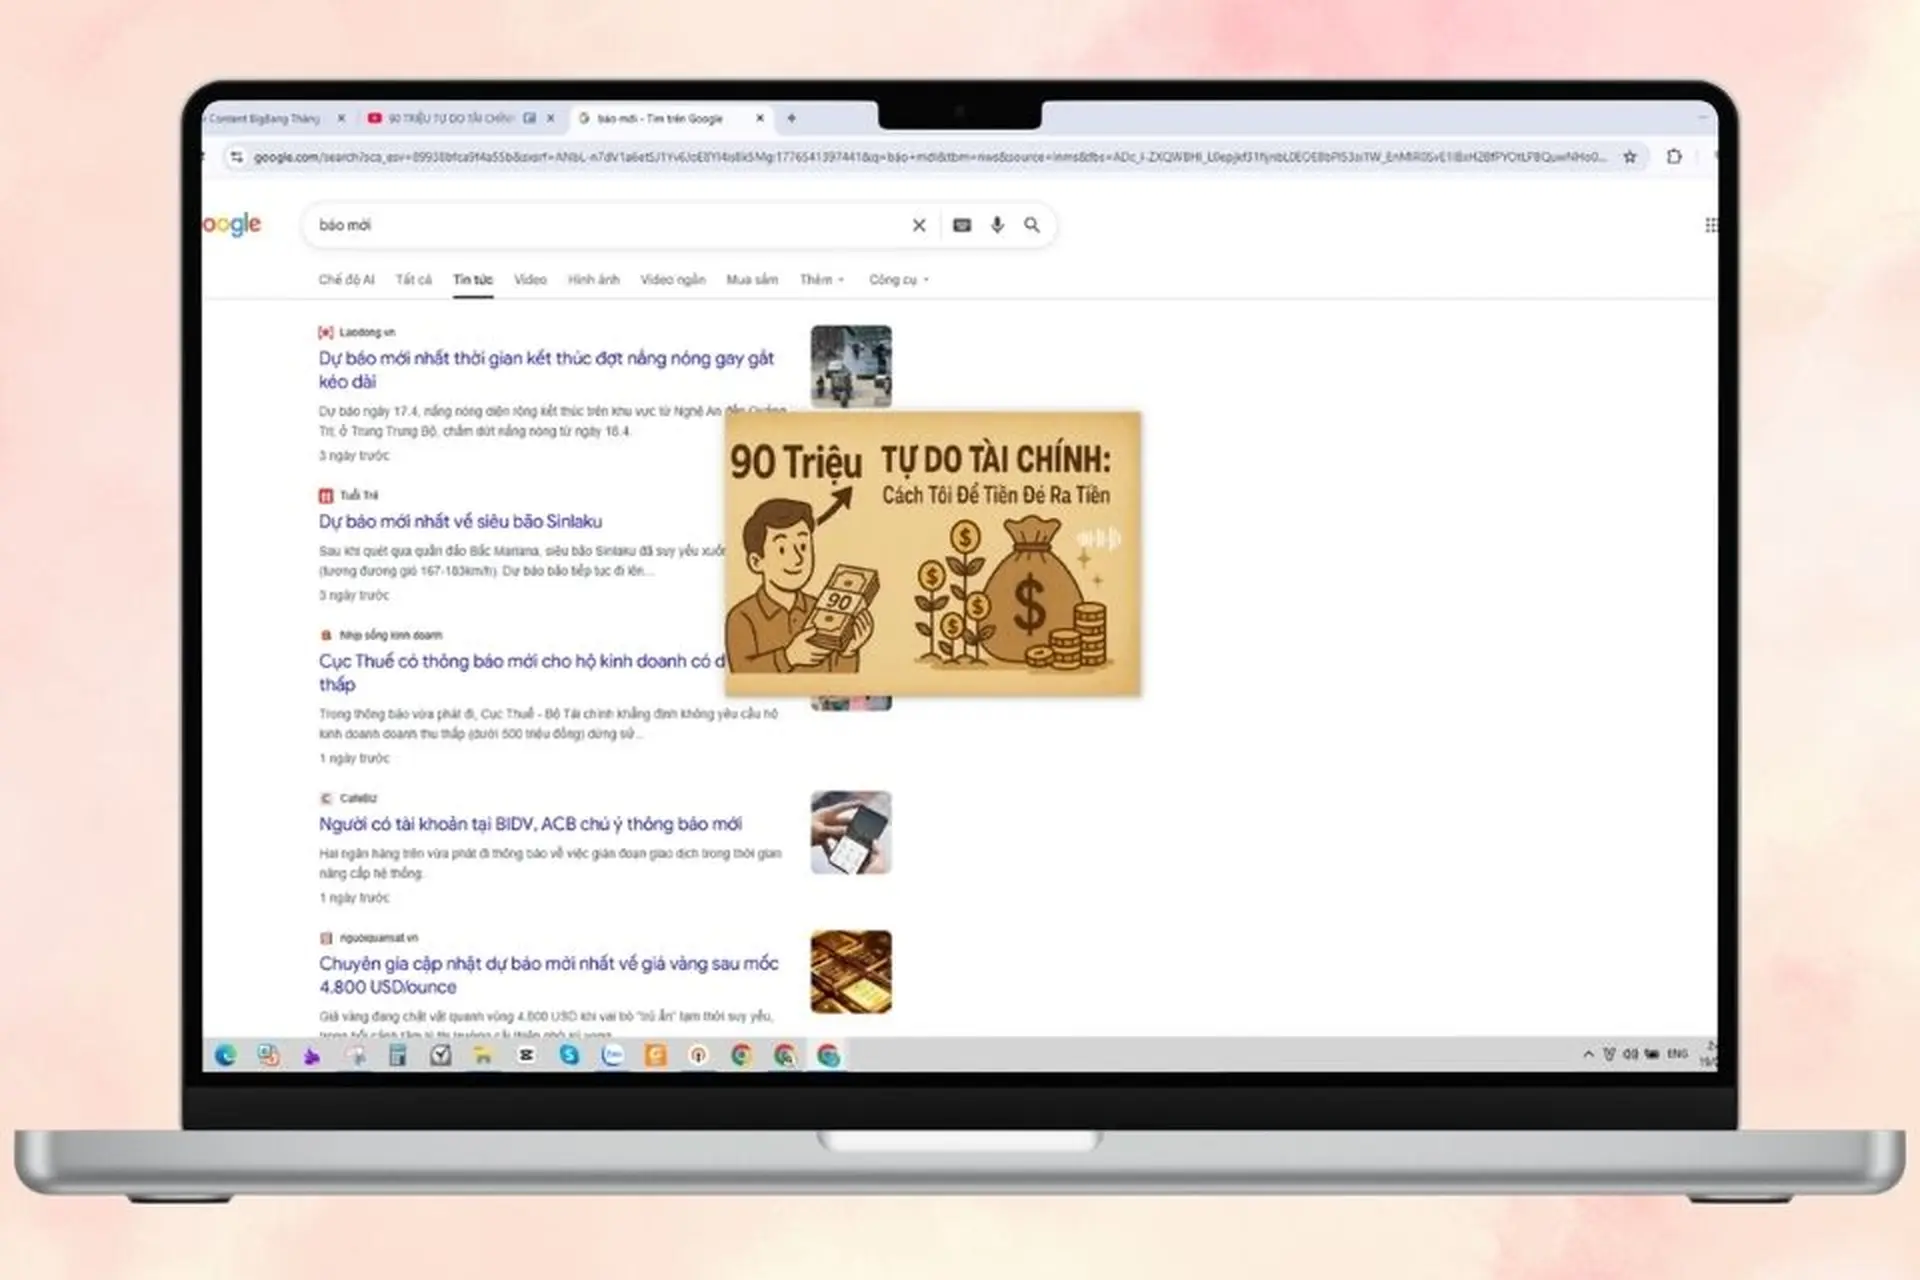Show hidden system tray icons chevron
The image size is (1920, 1280).
[1588, 1054]
